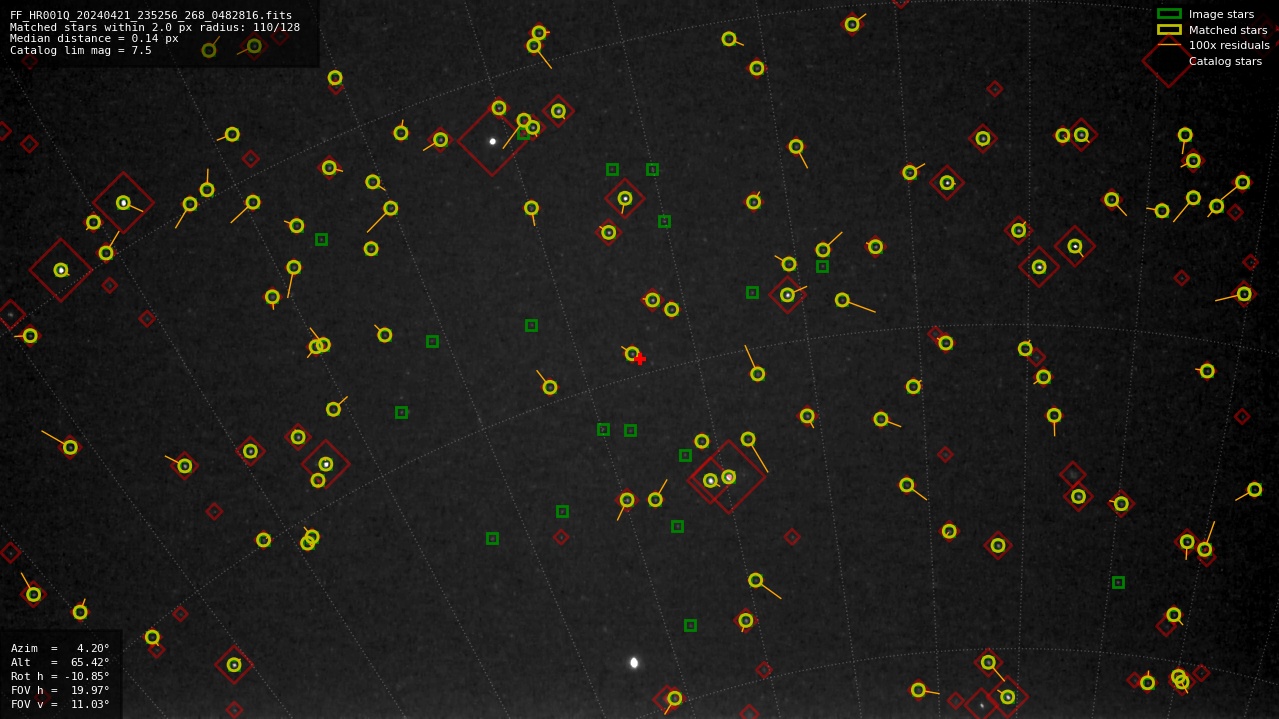Click the yellow Matched stars legend square
The image size is (1279, 719).
pyautogui.click(x=1169, y=30)
